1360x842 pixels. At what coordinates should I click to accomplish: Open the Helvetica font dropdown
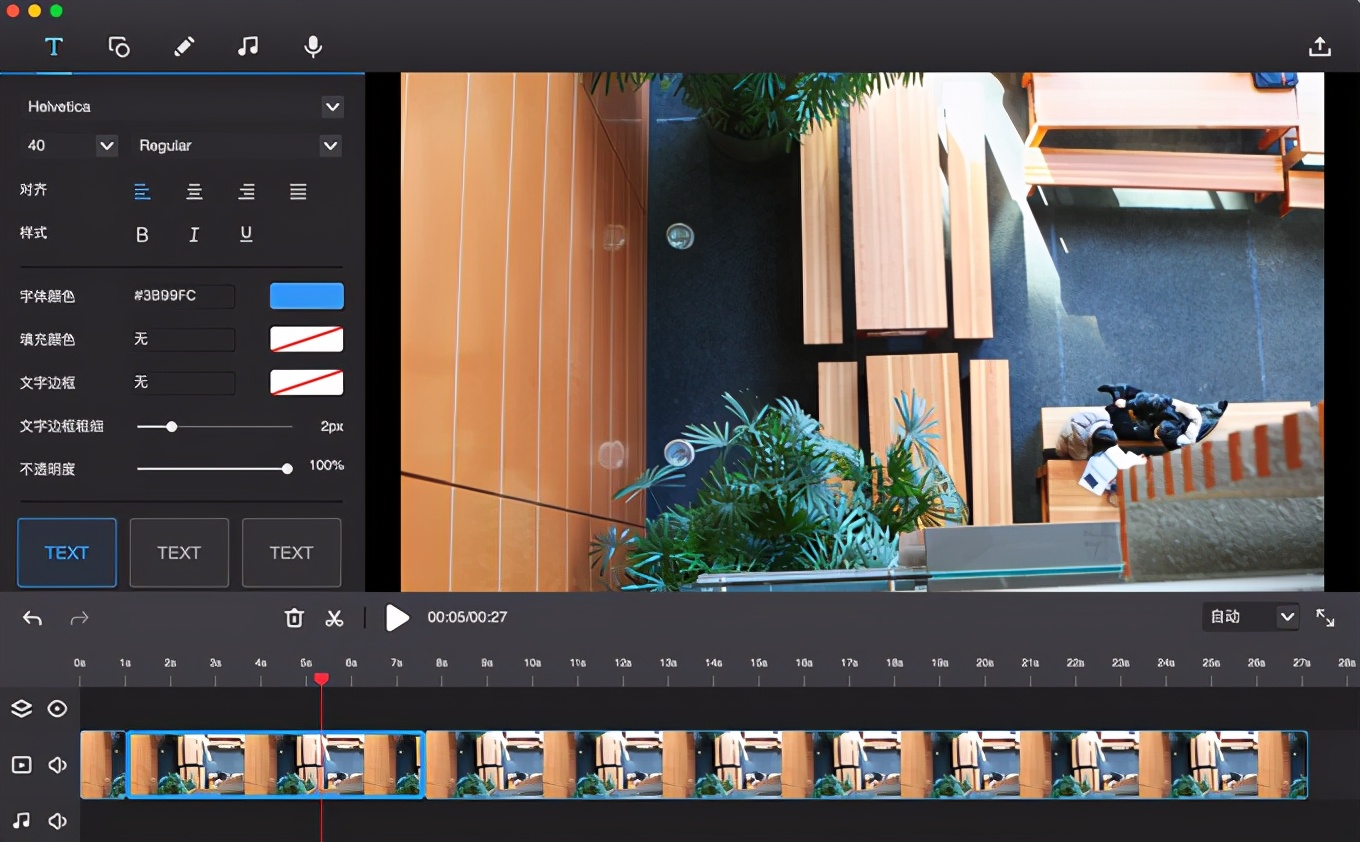pos(332,107)
